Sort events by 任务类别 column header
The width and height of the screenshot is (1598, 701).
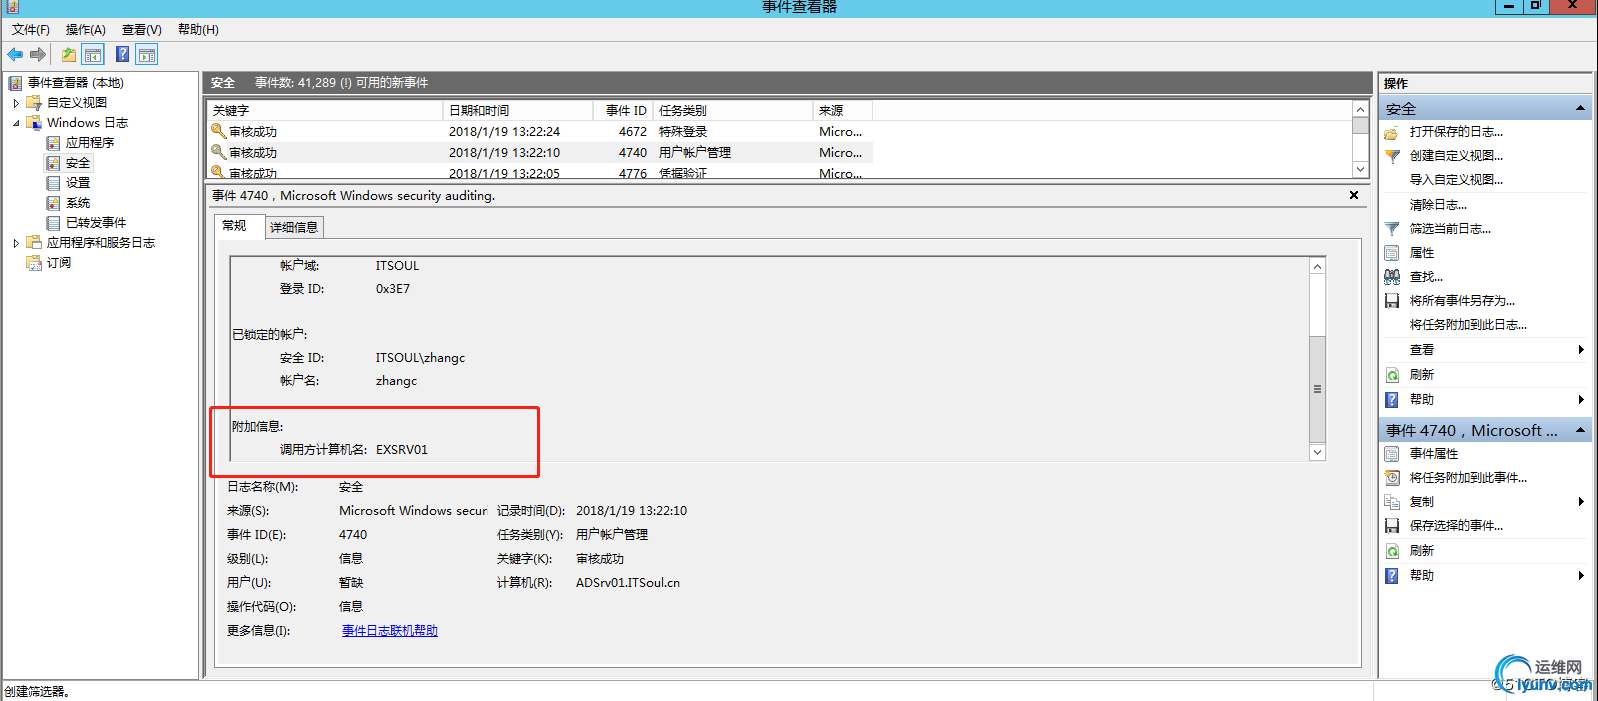pyautogui.click(x=733, y=110)
